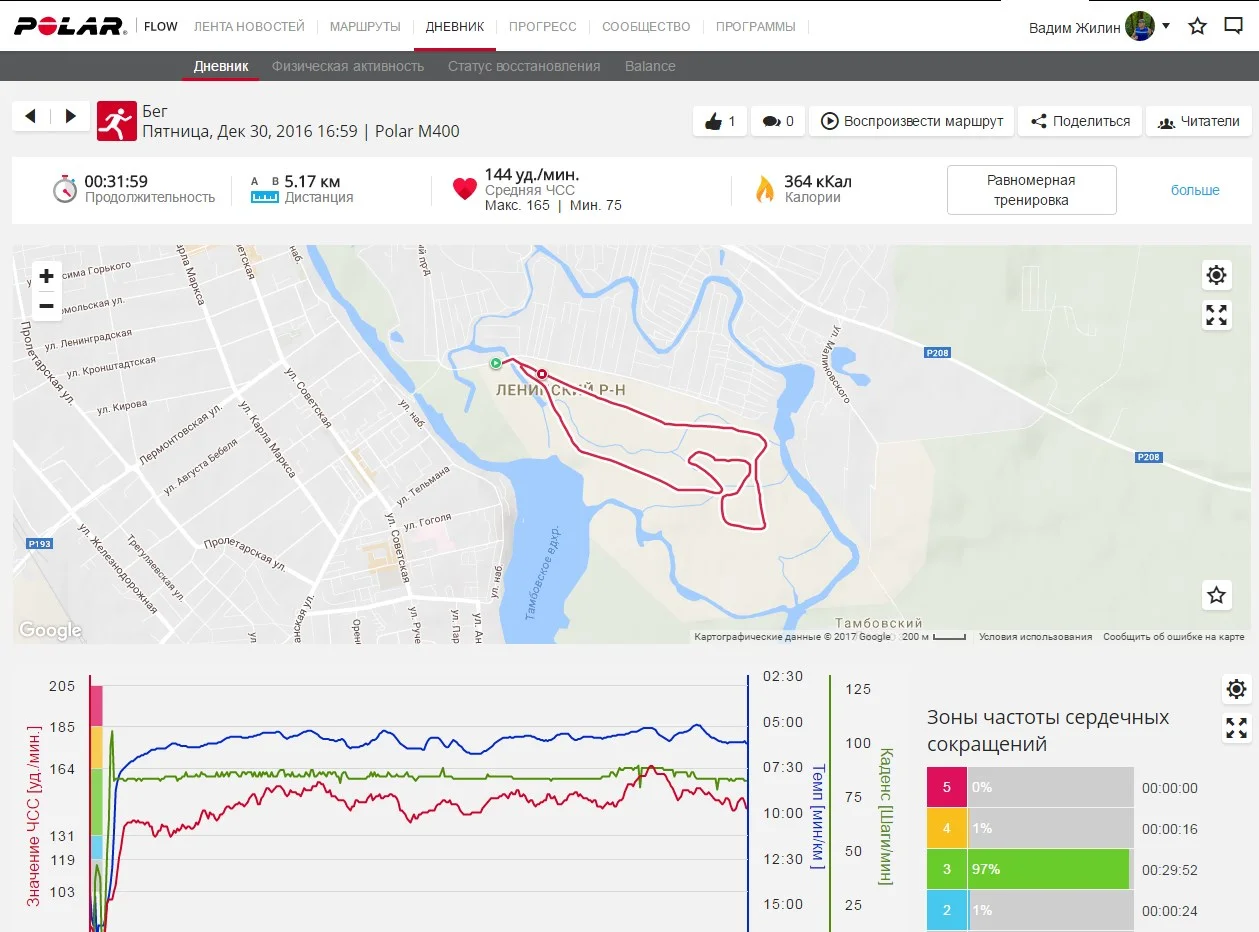Open the Читатели followers button

[x=1198, y=121]
